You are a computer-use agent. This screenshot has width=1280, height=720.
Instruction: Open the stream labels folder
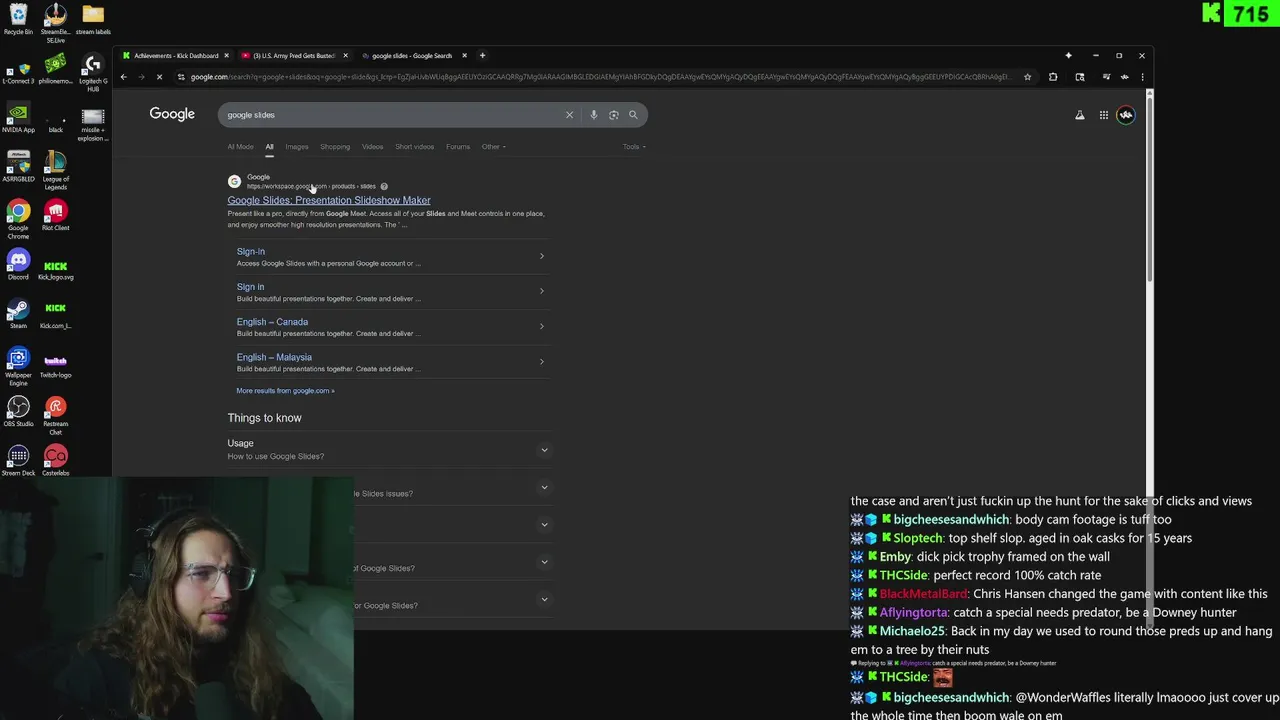point(93,19)
